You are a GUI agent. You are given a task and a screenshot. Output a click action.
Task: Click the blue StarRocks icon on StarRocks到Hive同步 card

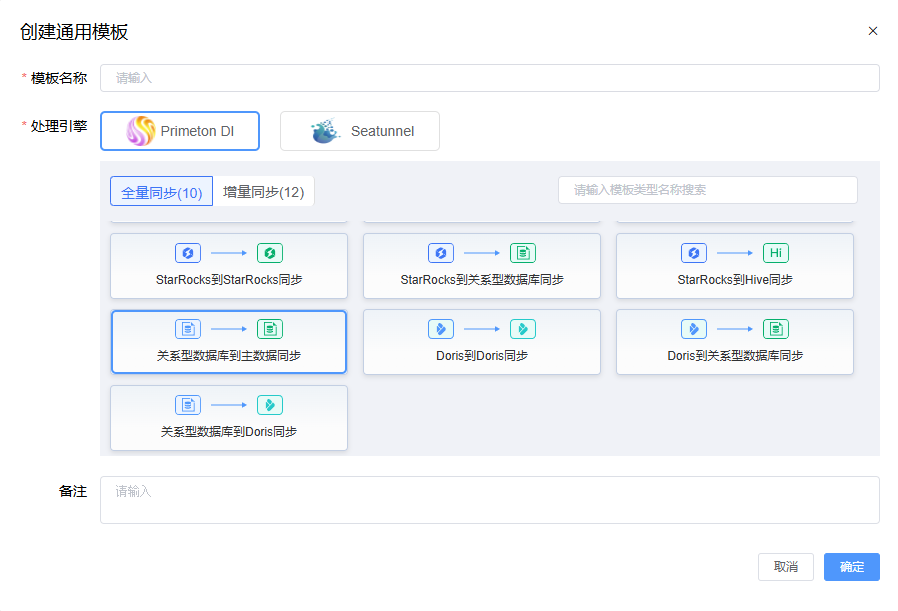(694, 253)
